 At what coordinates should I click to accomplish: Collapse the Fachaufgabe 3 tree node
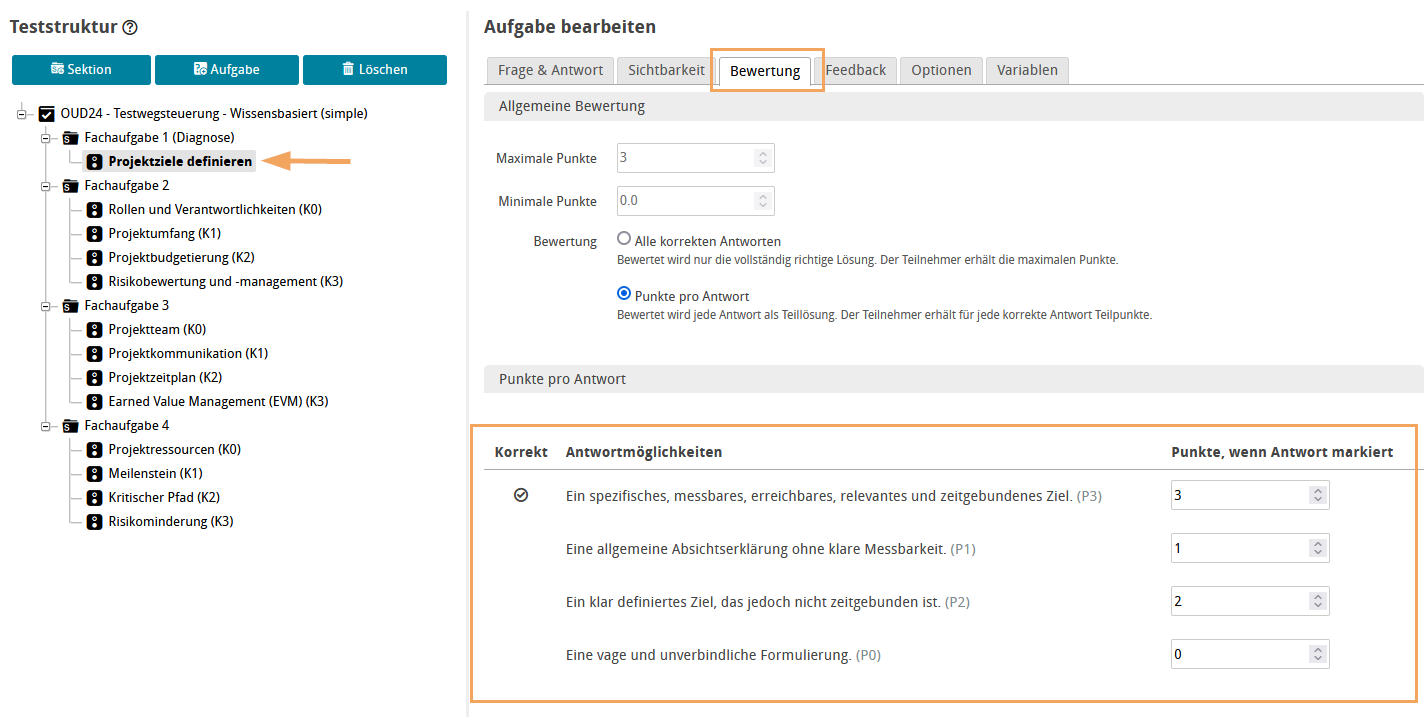[46, 305]
